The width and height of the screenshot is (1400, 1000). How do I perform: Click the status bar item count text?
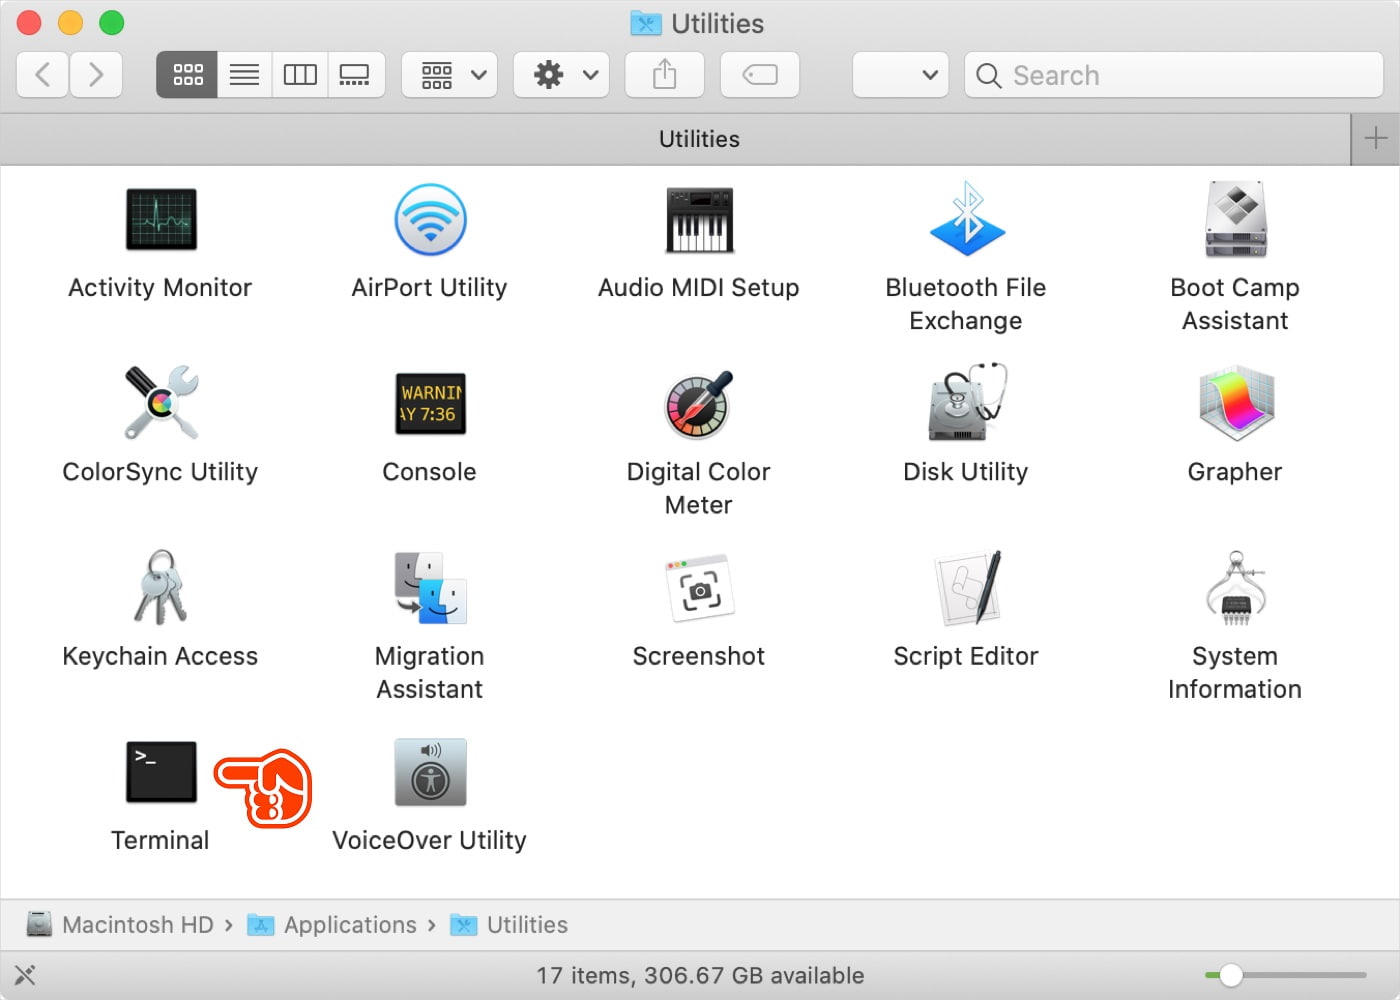(700, 975)
